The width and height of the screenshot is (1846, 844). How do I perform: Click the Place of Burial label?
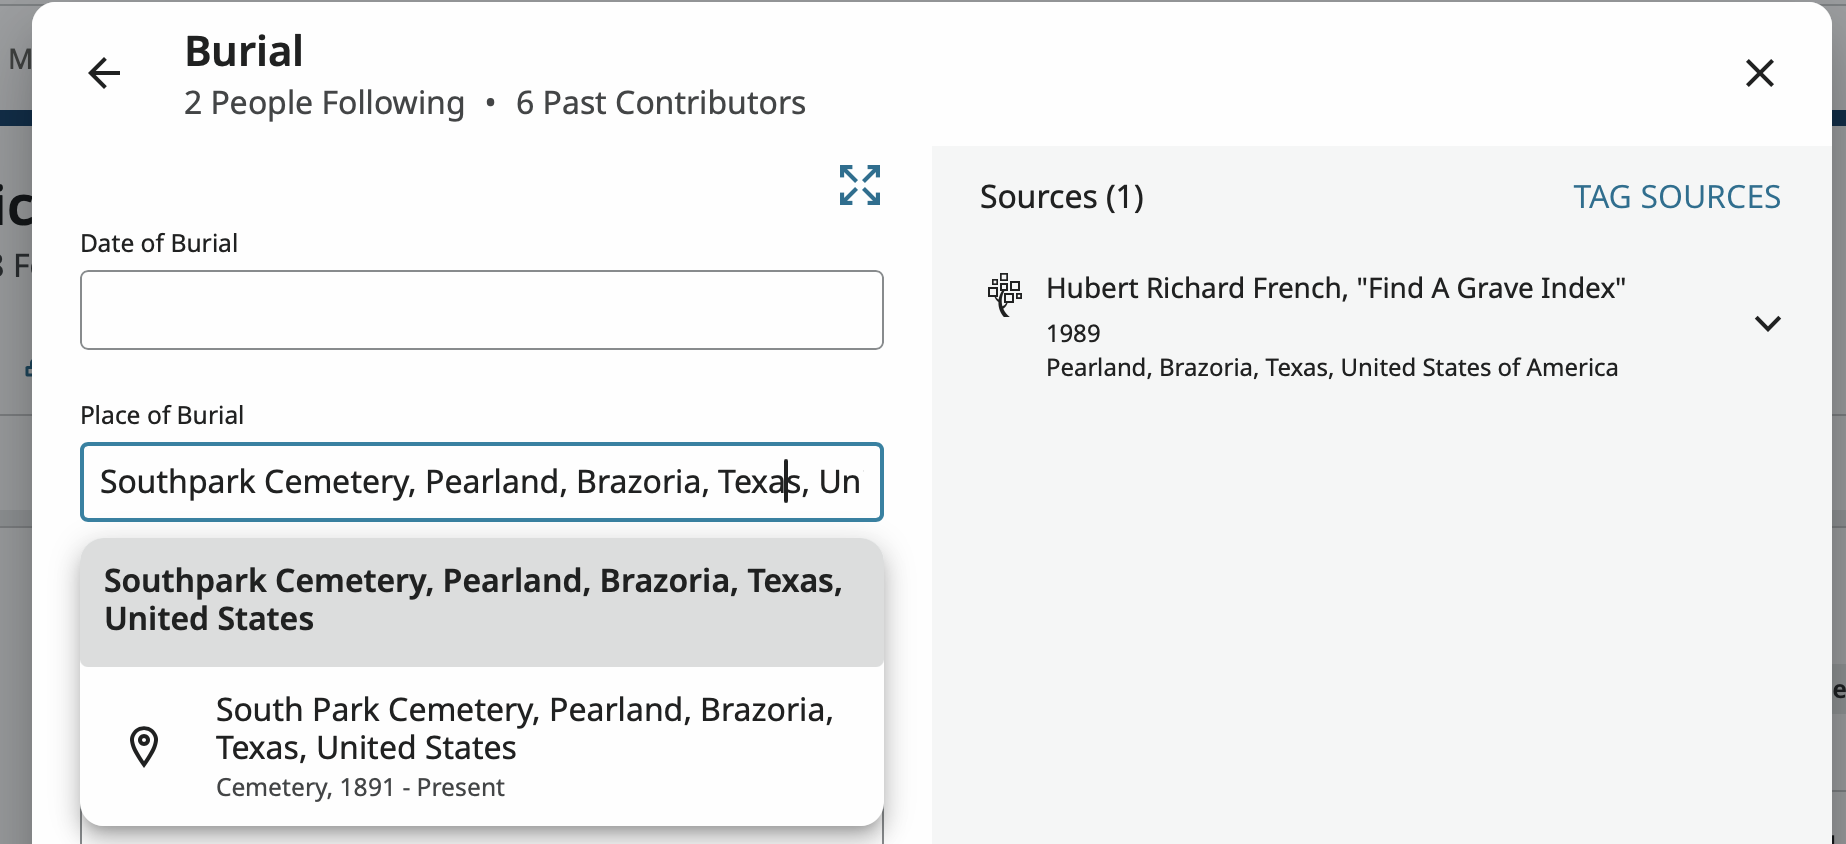162,415
